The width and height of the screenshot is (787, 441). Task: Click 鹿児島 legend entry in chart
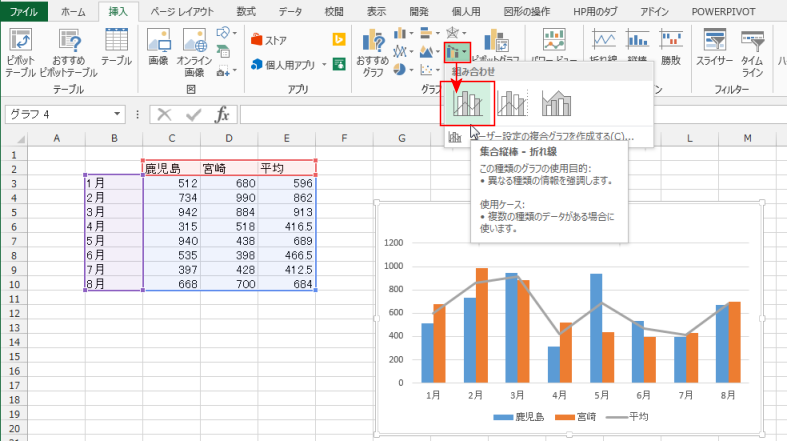pos(519,416)
